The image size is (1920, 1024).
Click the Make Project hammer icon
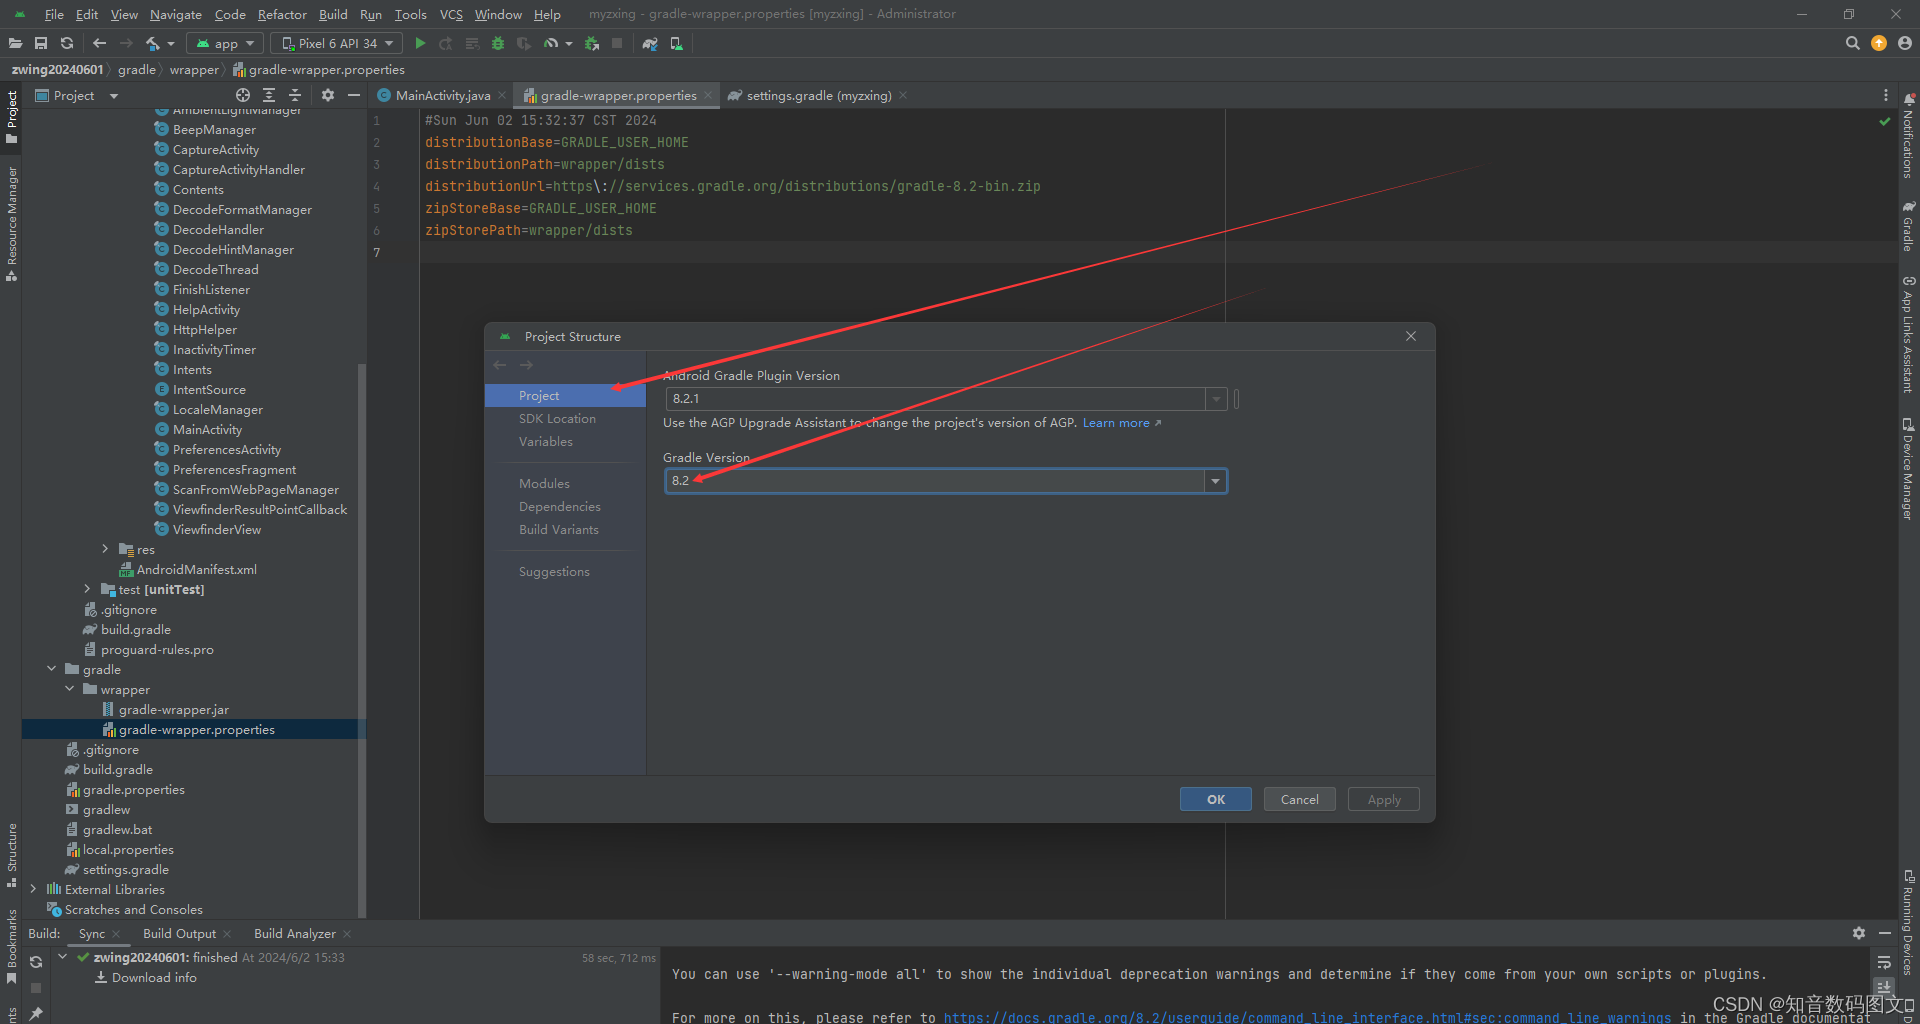coord(153,43)
